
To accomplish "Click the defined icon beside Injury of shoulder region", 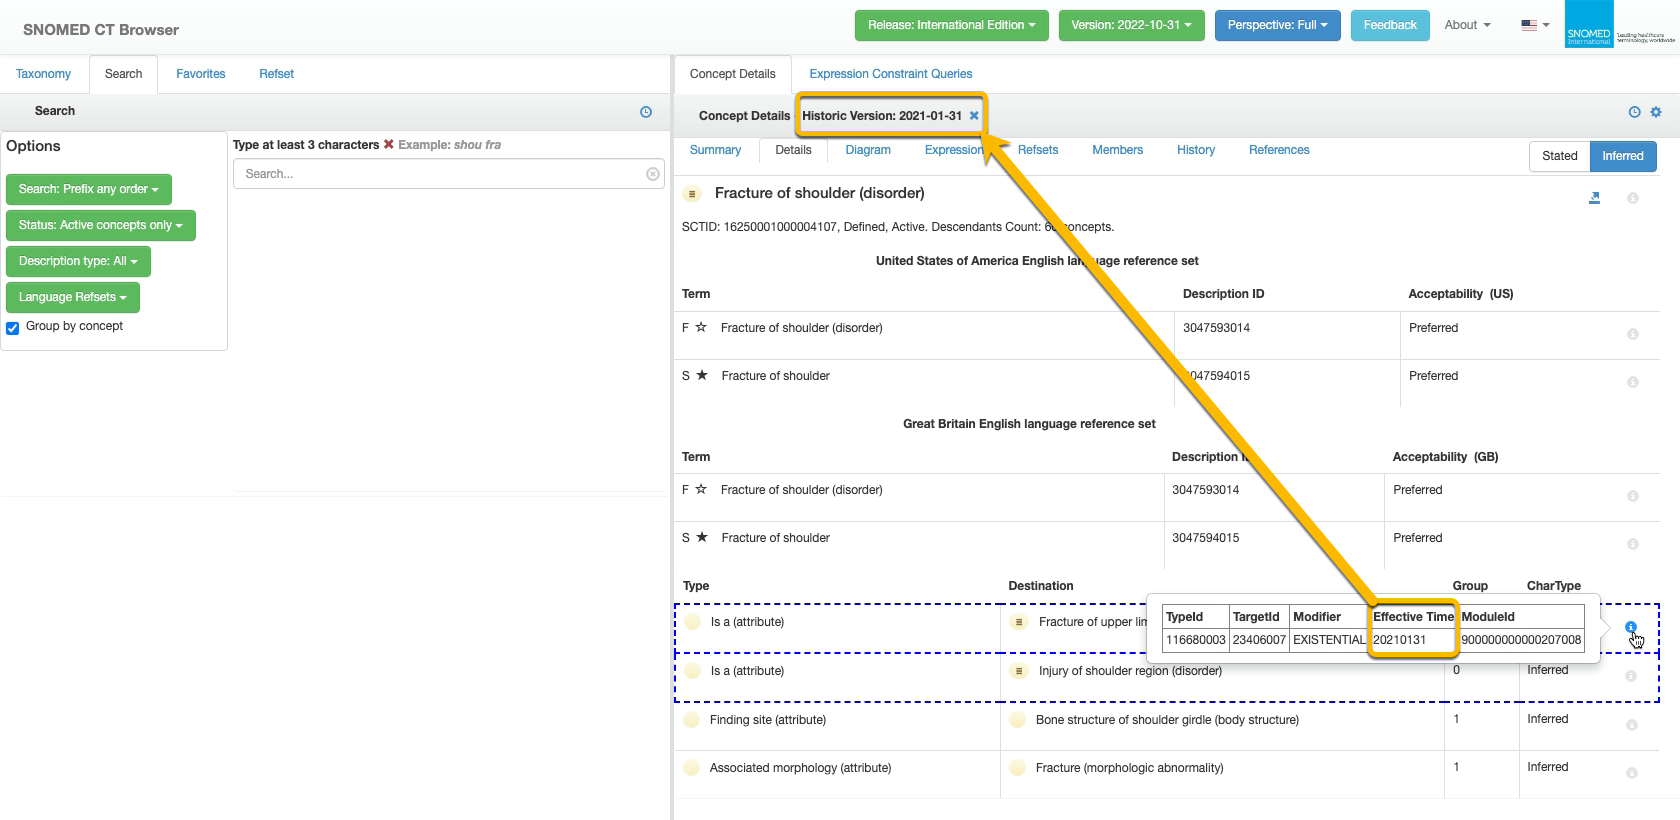I will click(1019, 671).
